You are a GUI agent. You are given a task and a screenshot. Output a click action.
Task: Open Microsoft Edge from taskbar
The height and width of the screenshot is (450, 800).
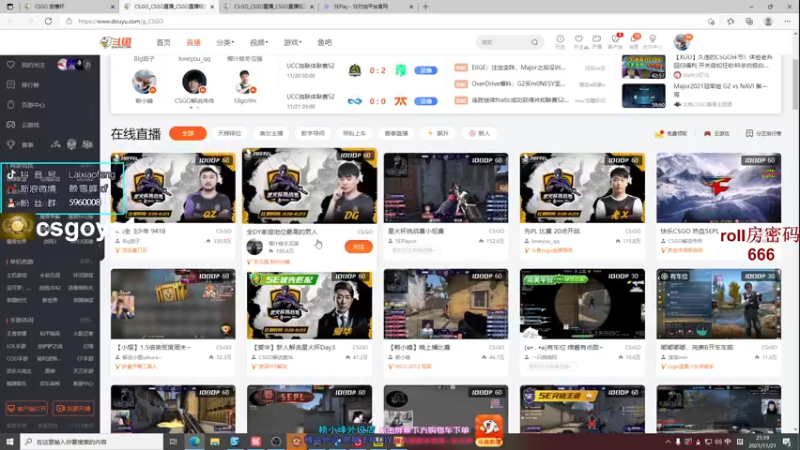pyautogui.click(x=194, y=441)
